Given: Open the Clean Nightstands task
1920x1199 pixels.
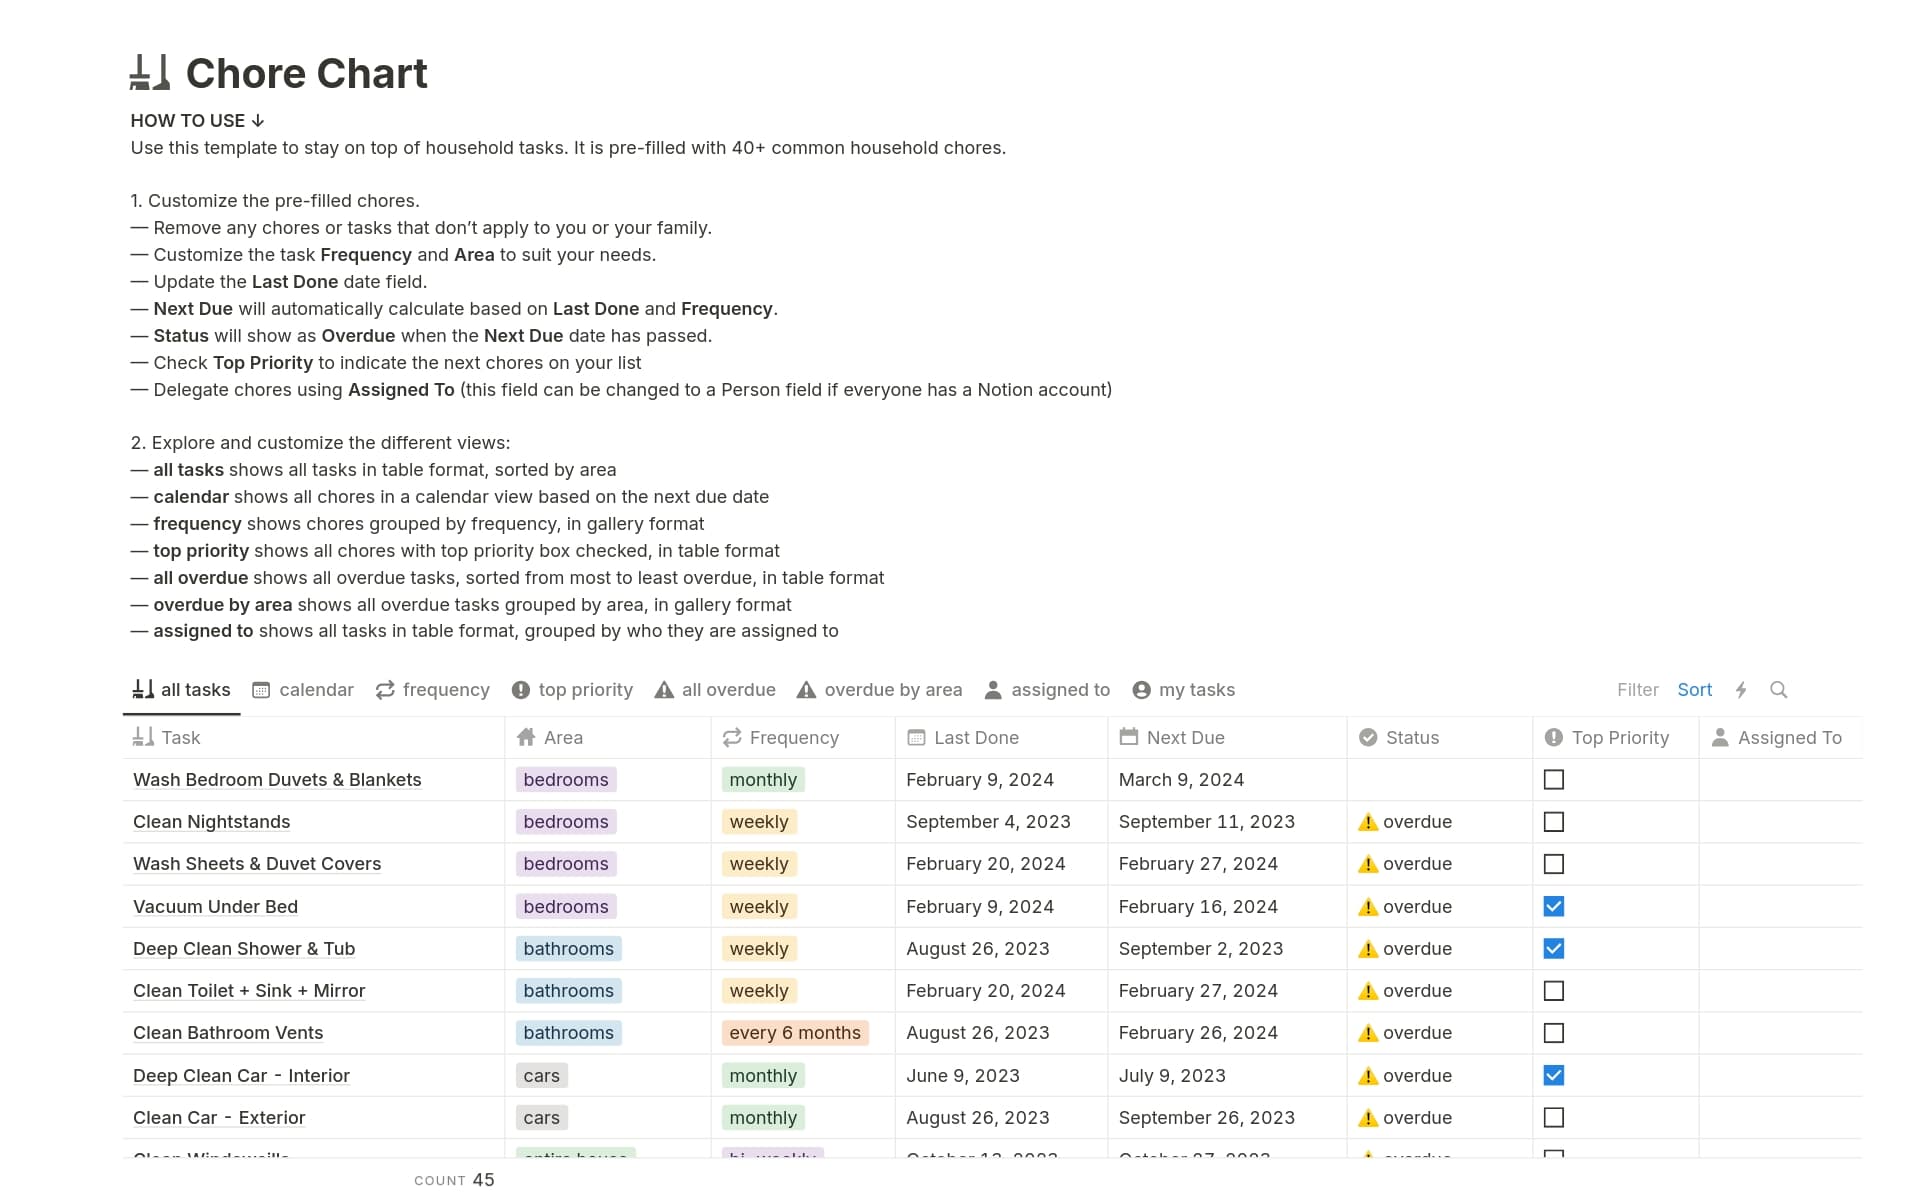Looking at the screenshot, I should click(x=211, y=821).
